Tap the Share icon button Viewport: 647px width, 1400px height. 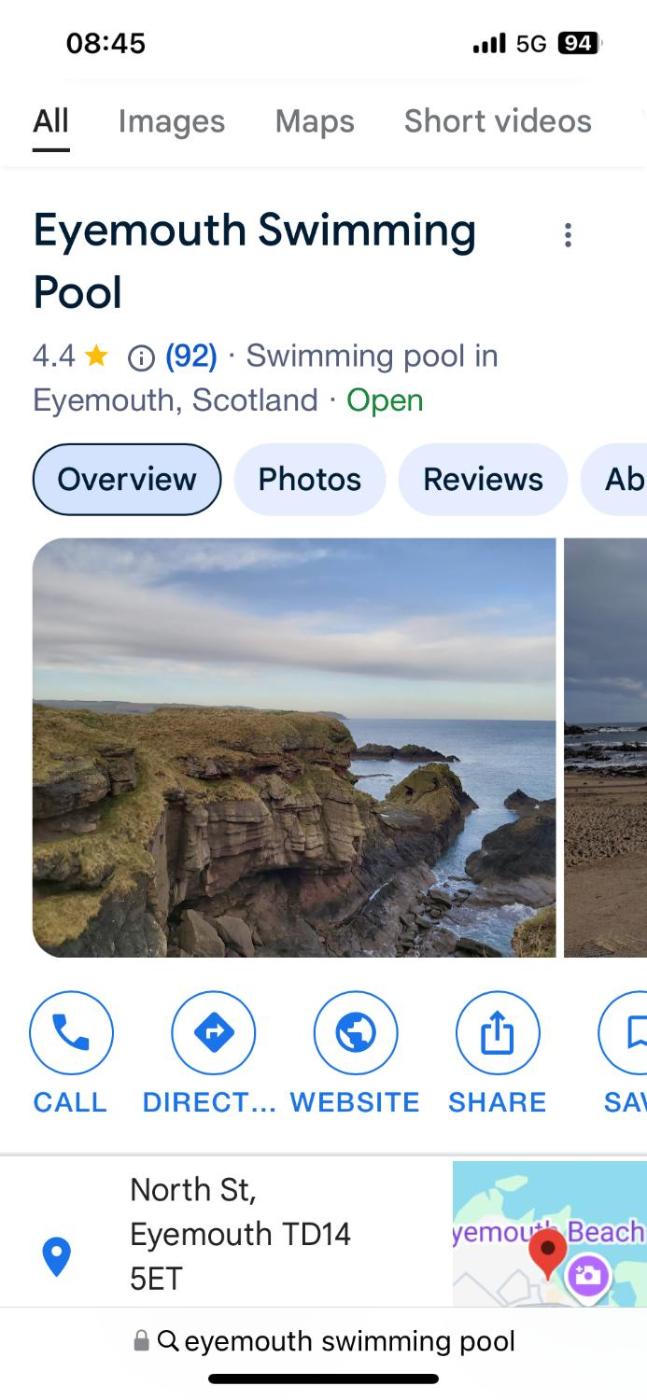coord(497,1033)
